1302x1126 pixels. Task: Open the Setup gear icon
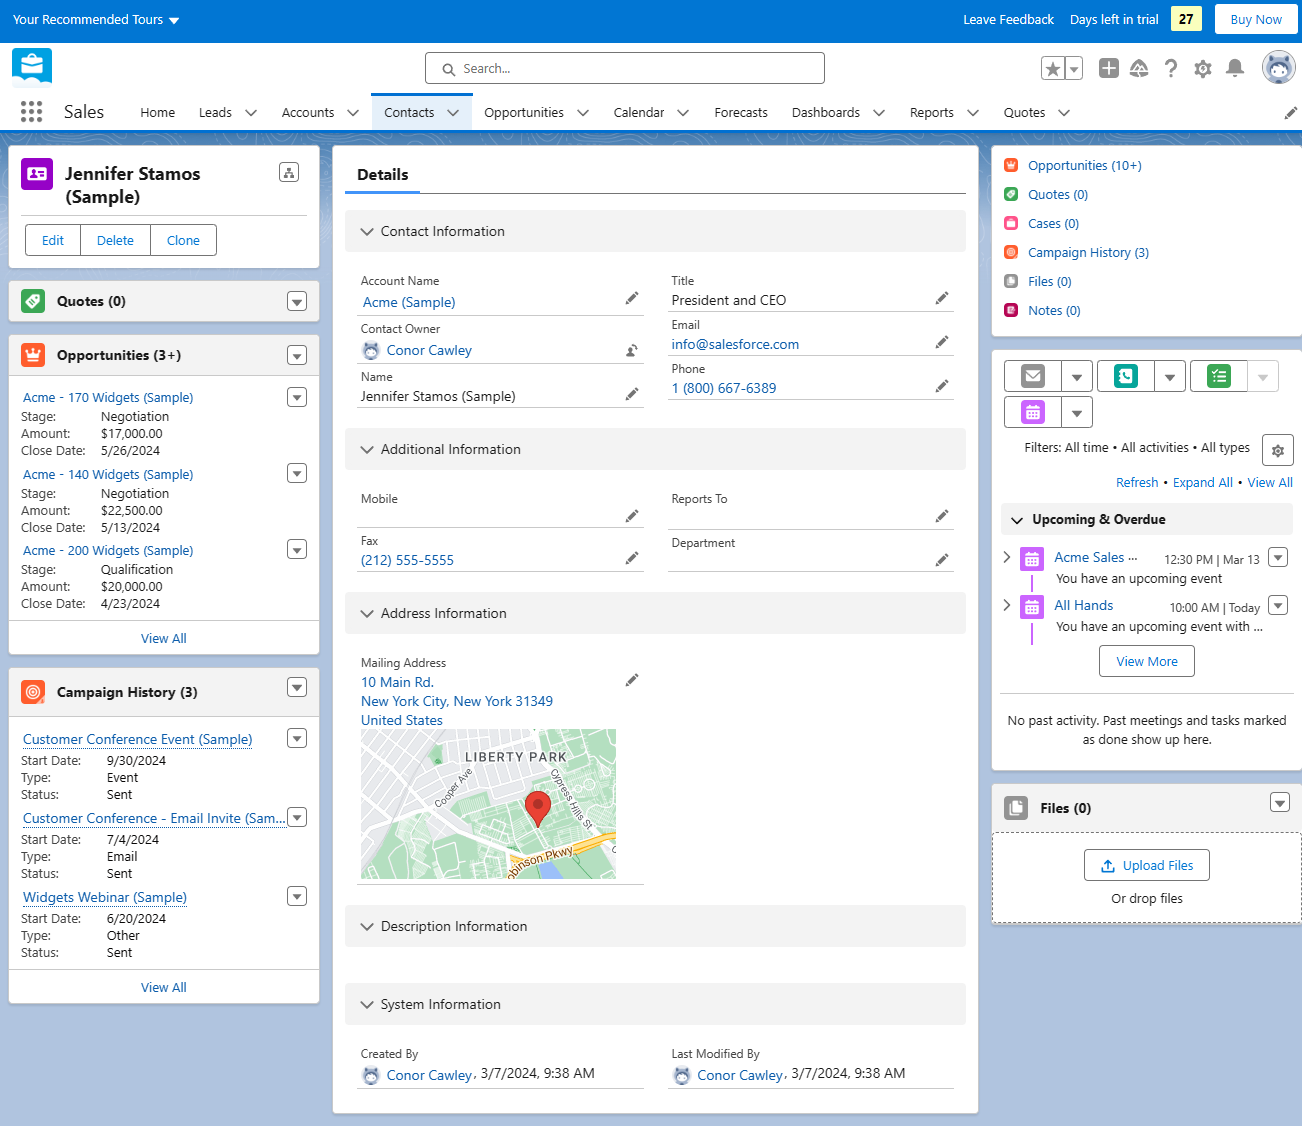click(1203, 68)
